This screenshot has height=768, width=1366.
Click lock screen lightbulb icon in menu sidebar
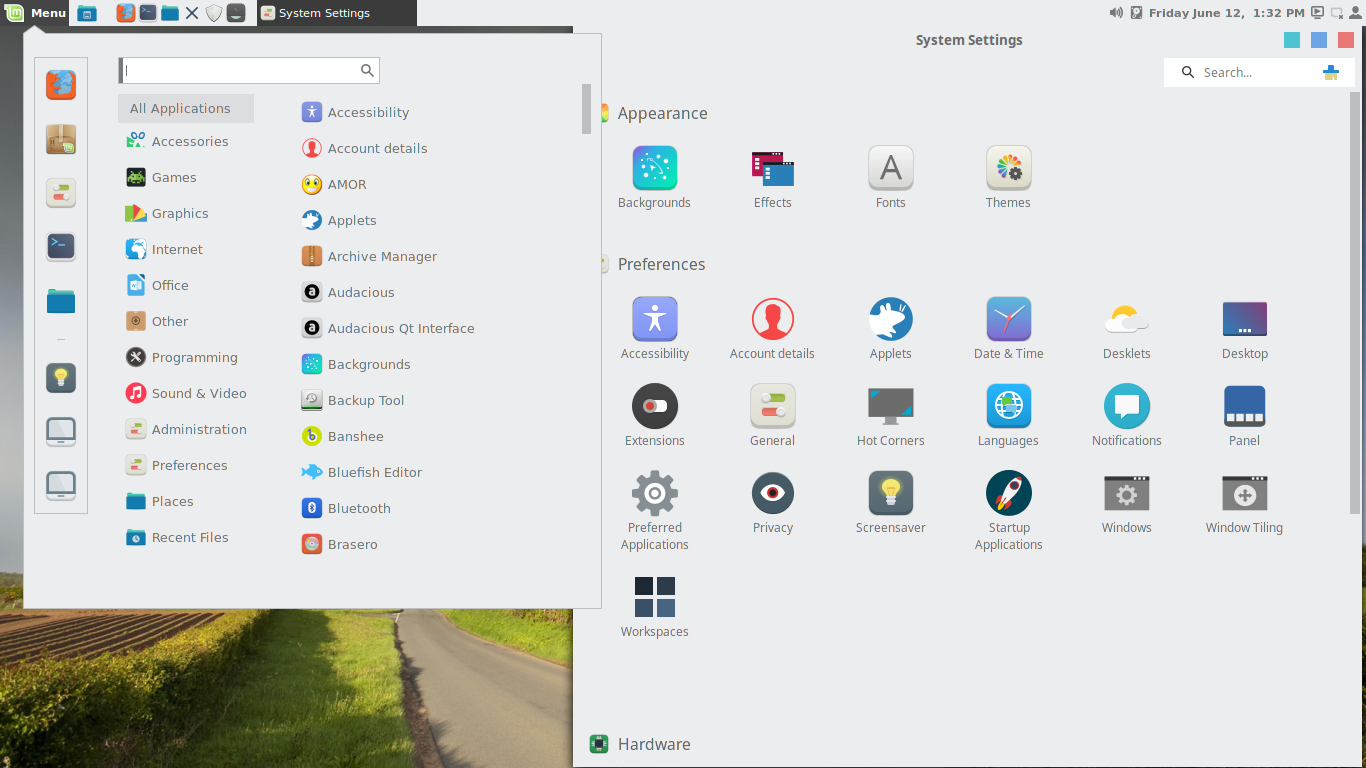(x=61, y=378)
